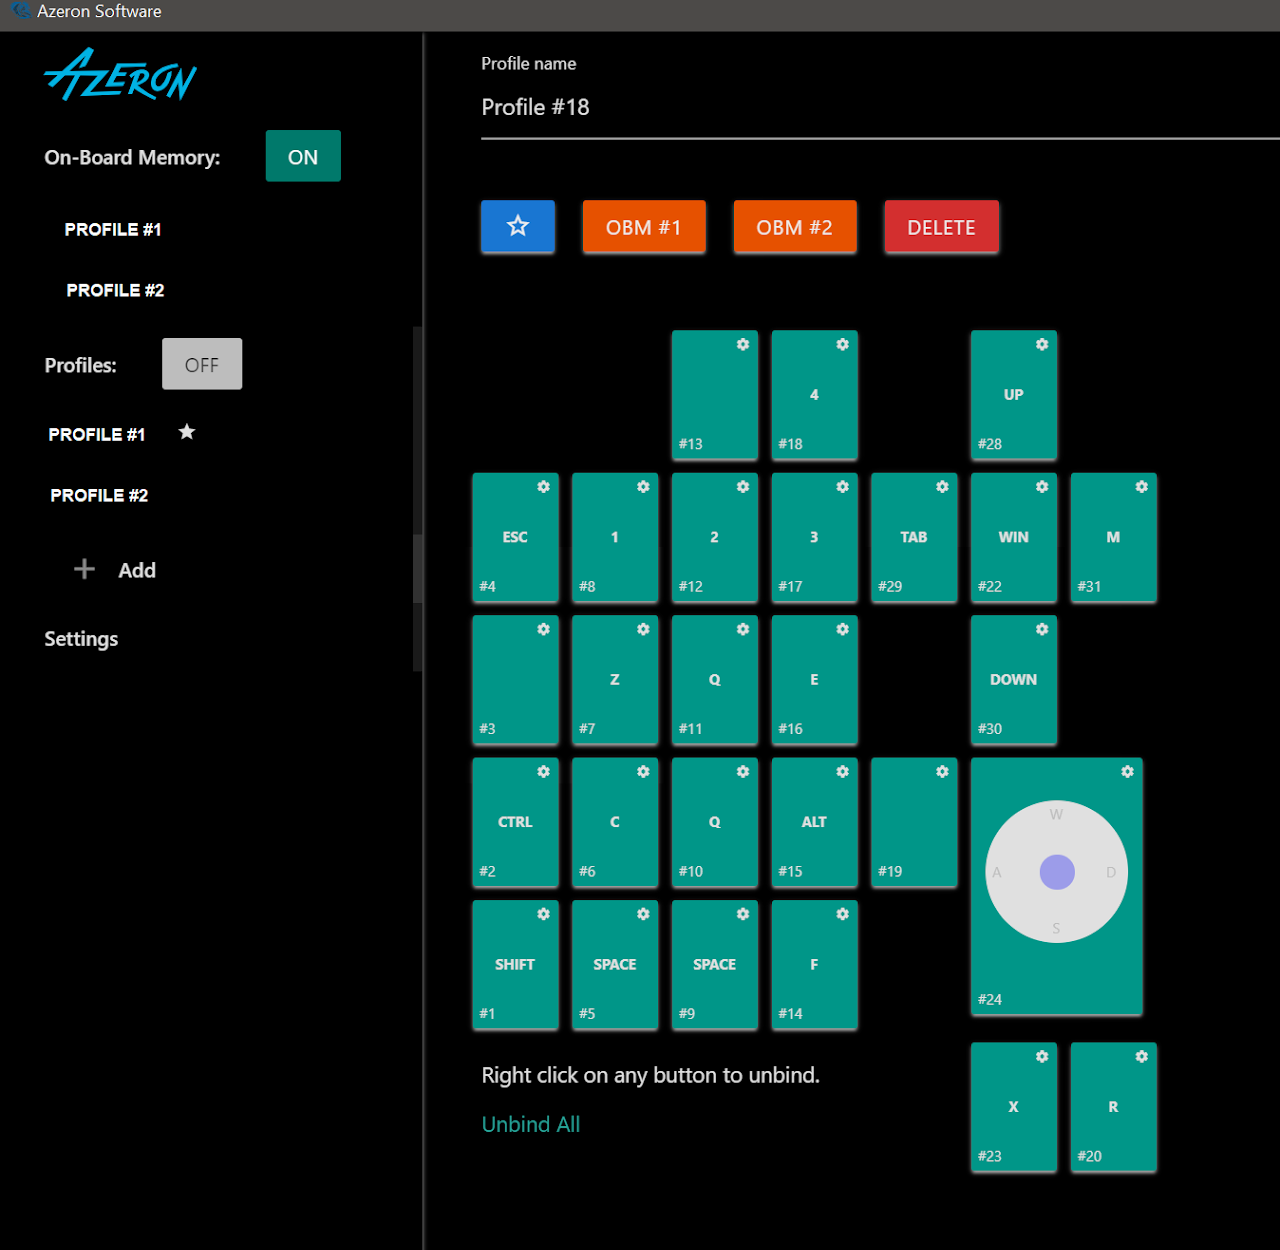Click the red DELETE button

pos(941,227)
